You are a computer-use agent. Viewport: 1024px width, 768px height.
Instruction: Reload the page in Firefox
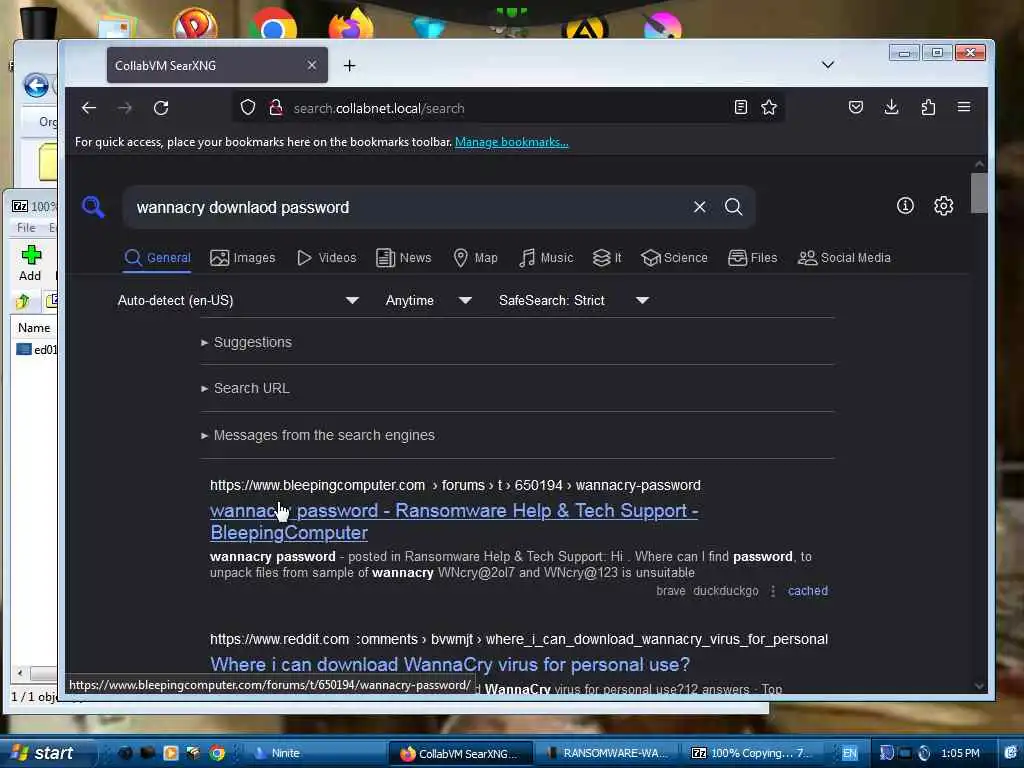coord(161,108)
